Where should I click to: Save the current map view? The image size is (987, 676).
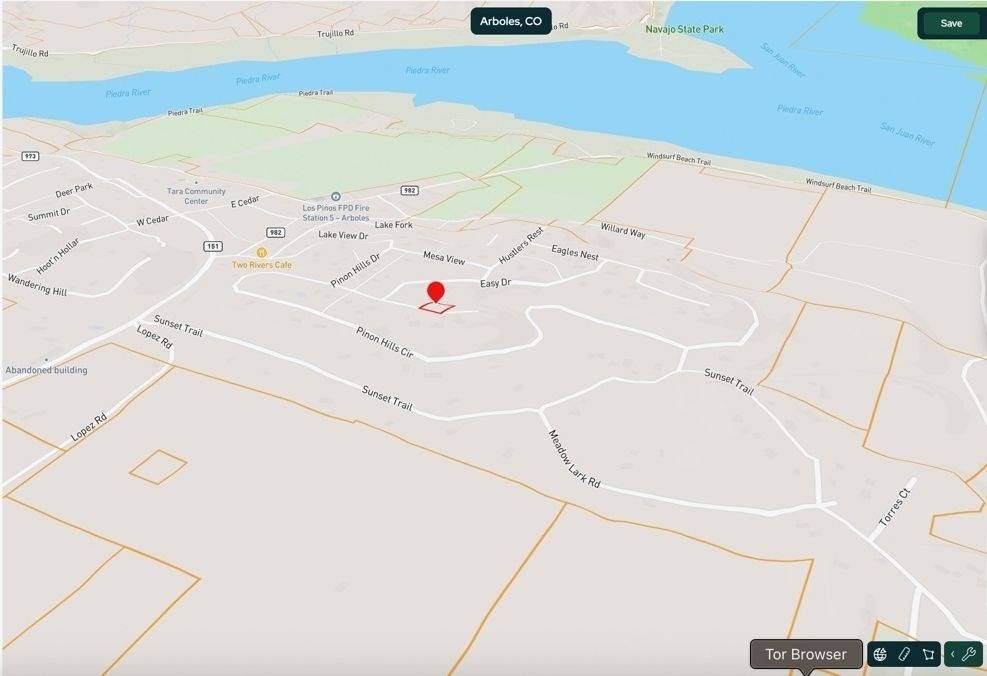(950, 23)
